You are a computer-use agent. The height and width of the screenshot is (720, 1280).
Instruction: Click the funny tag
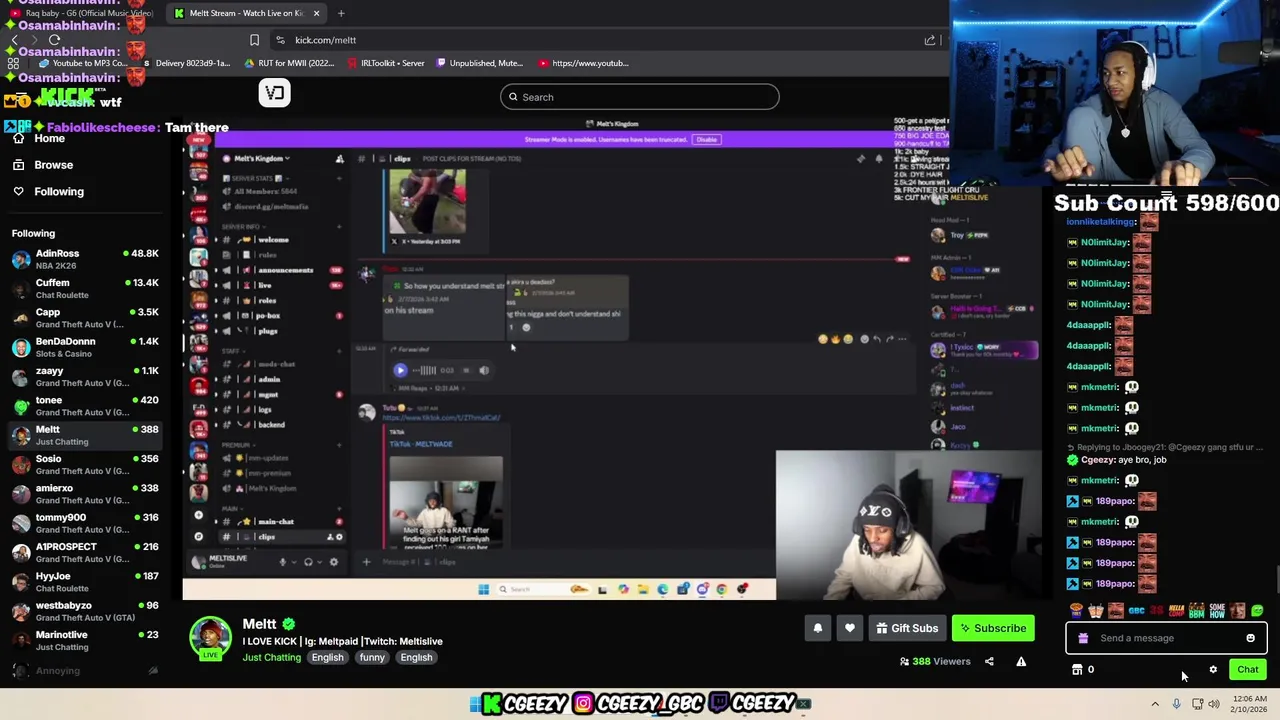coord(372,657)
